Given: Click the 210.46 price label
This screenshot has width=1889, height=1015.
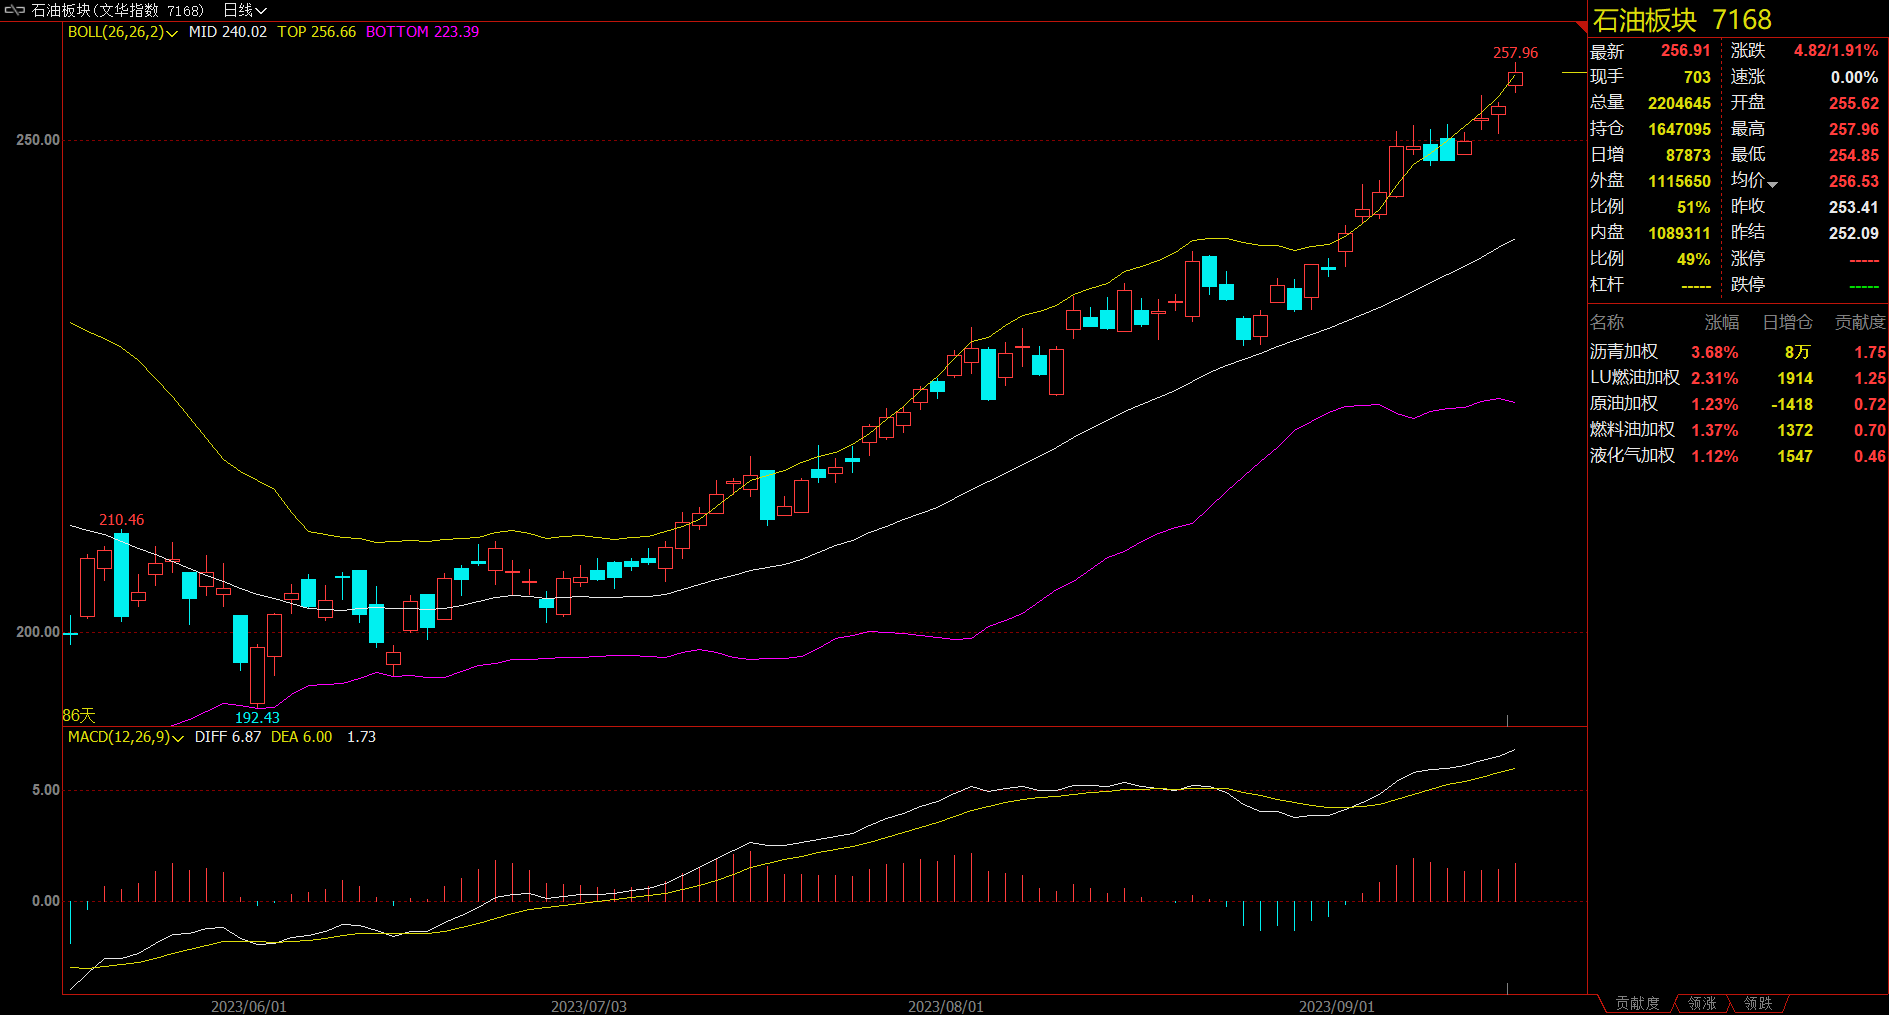Looking at the screenshot, I should pos(121,520).
